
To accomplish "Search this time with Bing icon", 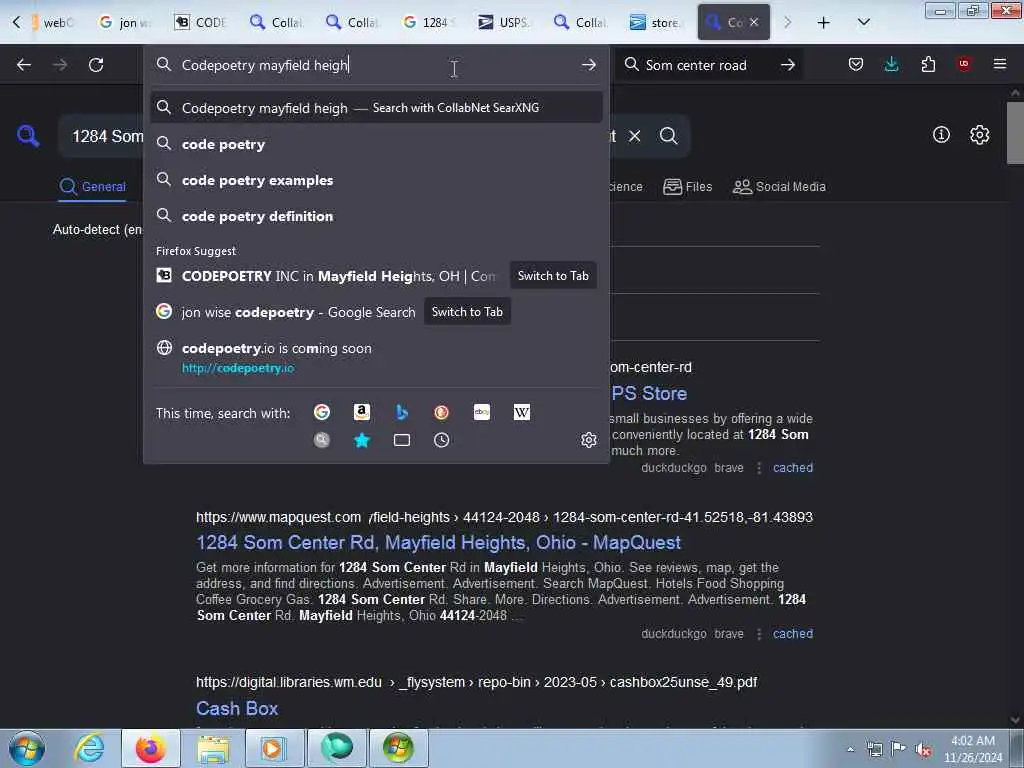I will coord(402,412).
